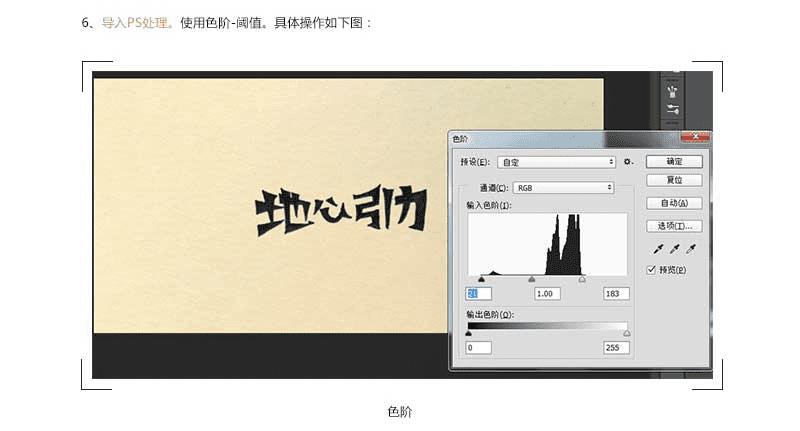This screenshot has height=431, width=800.
Task: Click the 复位 reset button
Action: pos(674,180)
